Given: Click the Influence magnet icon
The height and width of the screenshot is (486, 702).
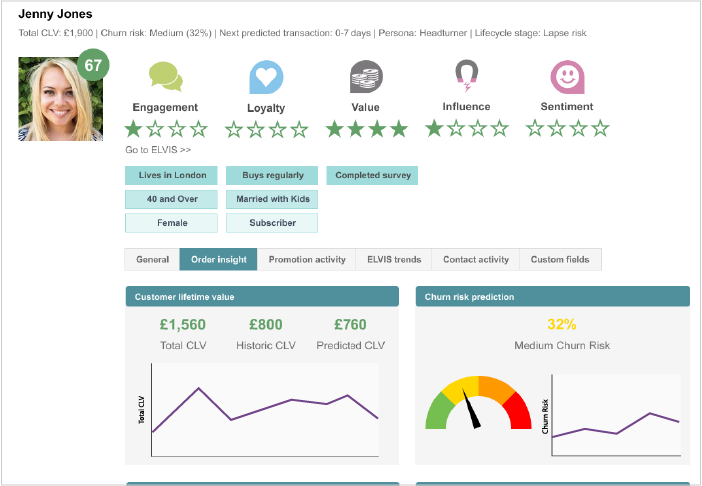Looking at the screenshot, I should (x=466, y=75).
